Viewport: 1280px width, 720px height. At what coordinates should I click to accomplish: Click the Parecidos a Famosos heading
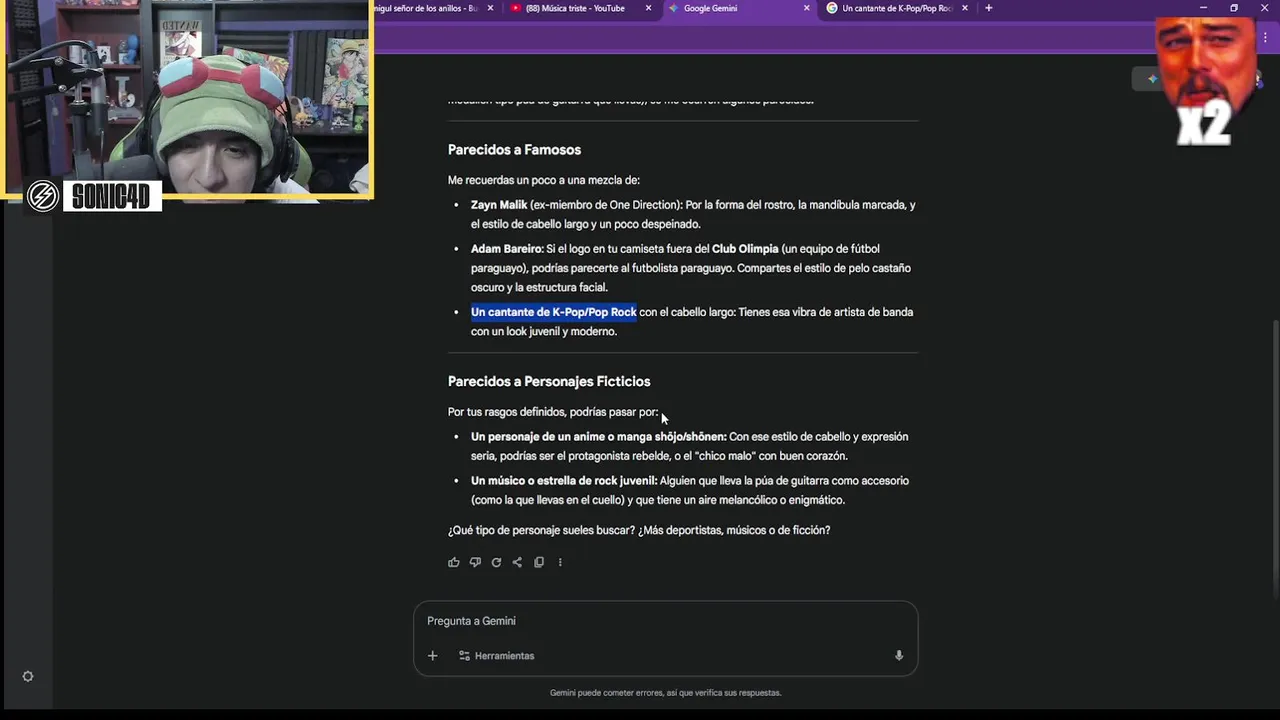514,150
